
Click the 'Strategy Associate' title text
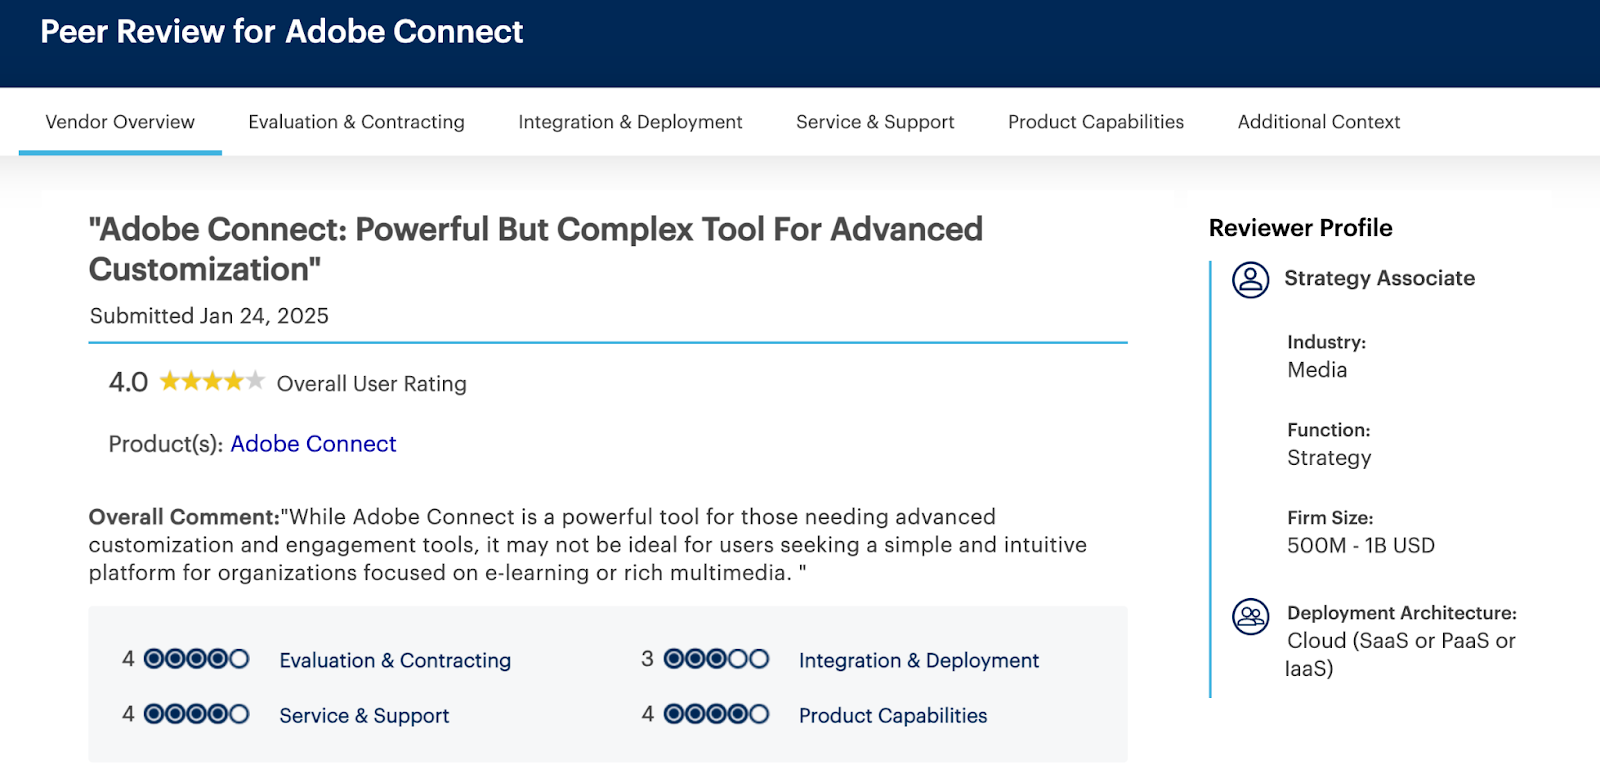1379,278
